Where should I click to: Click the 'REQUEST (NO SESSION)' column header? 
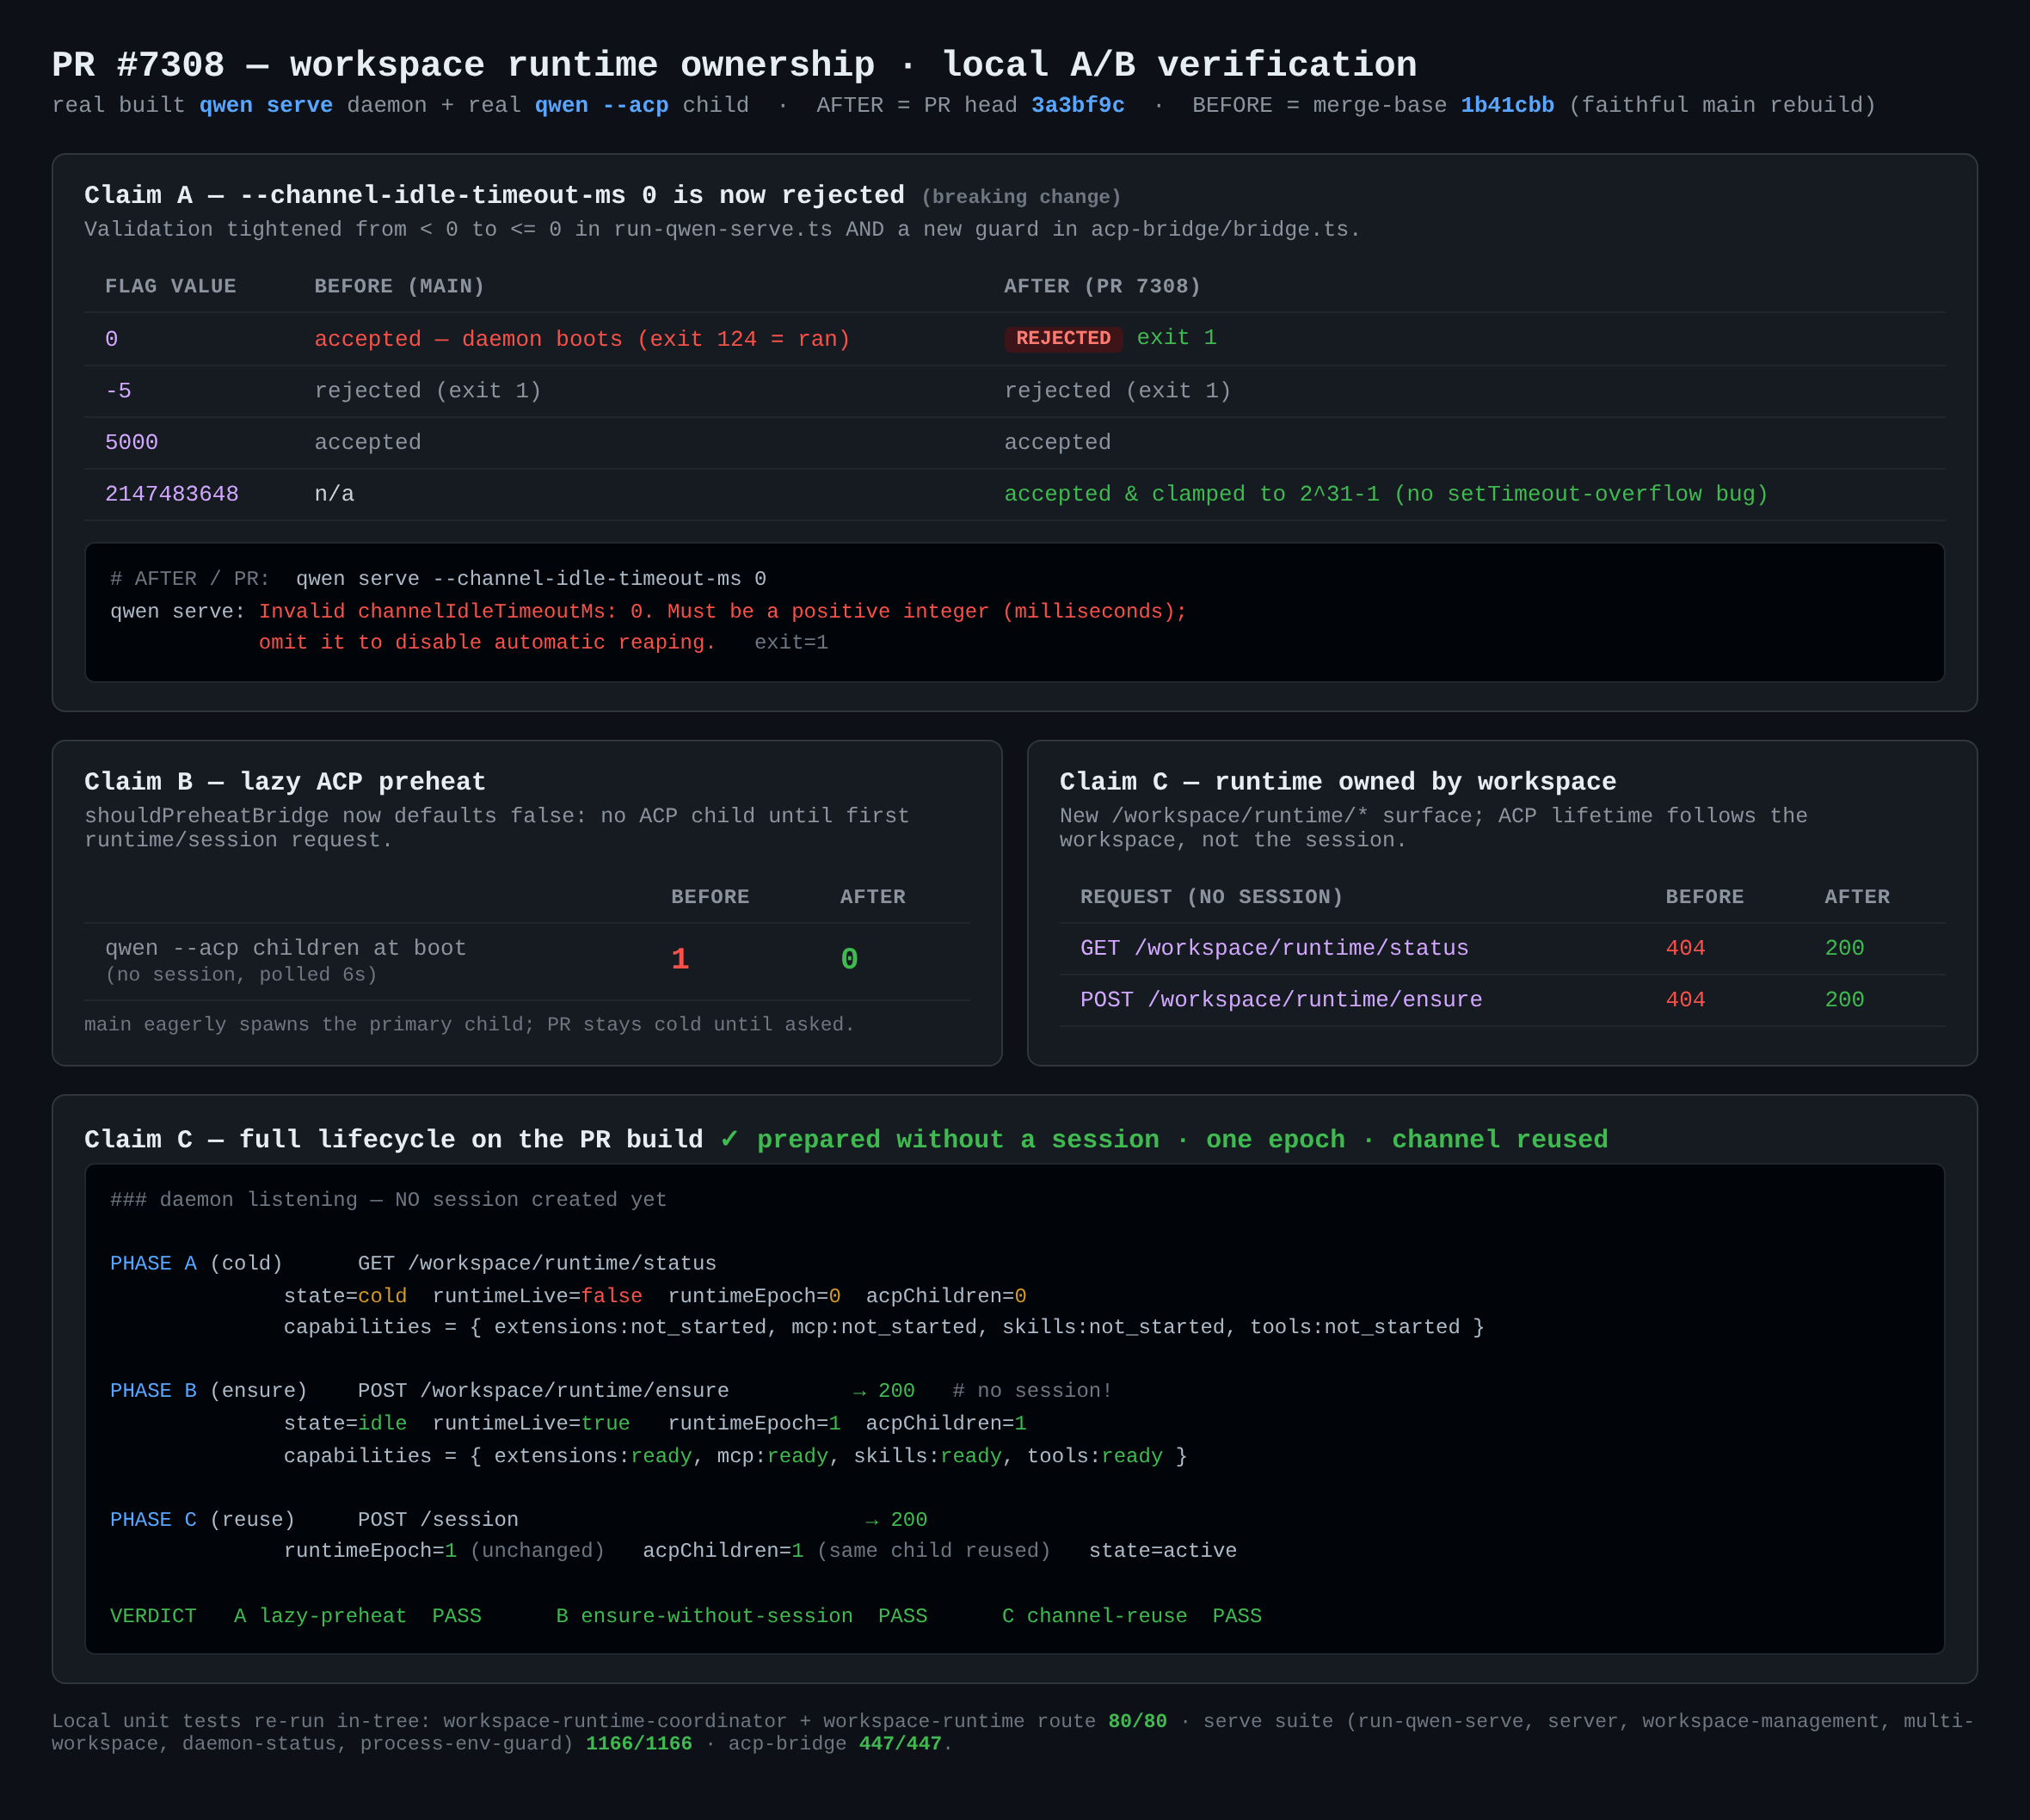click(1211, 897)
